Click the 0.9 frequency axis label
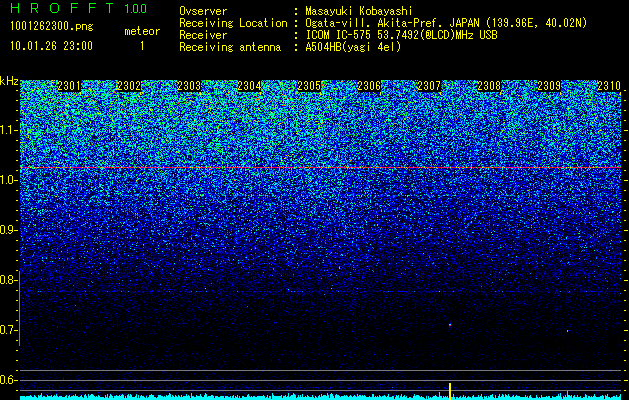The height and width of the screenshot is (400, 629). [8, 230]
